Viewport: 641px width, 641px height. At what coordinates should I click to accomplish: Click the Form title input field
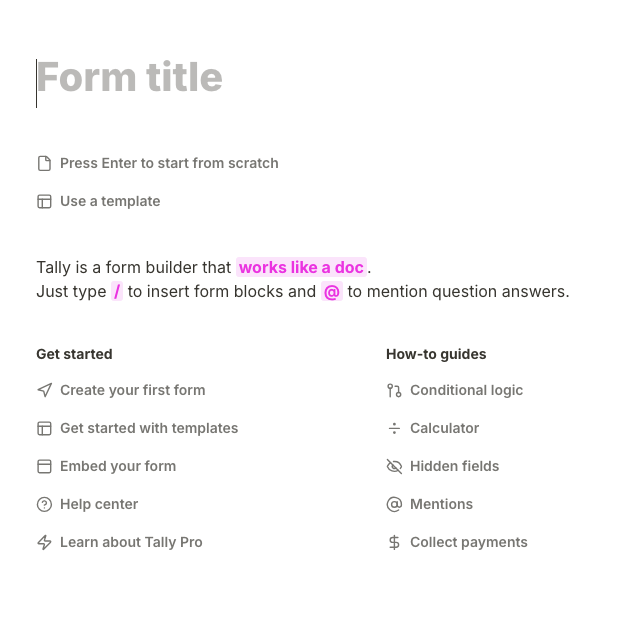coord(130,78)
